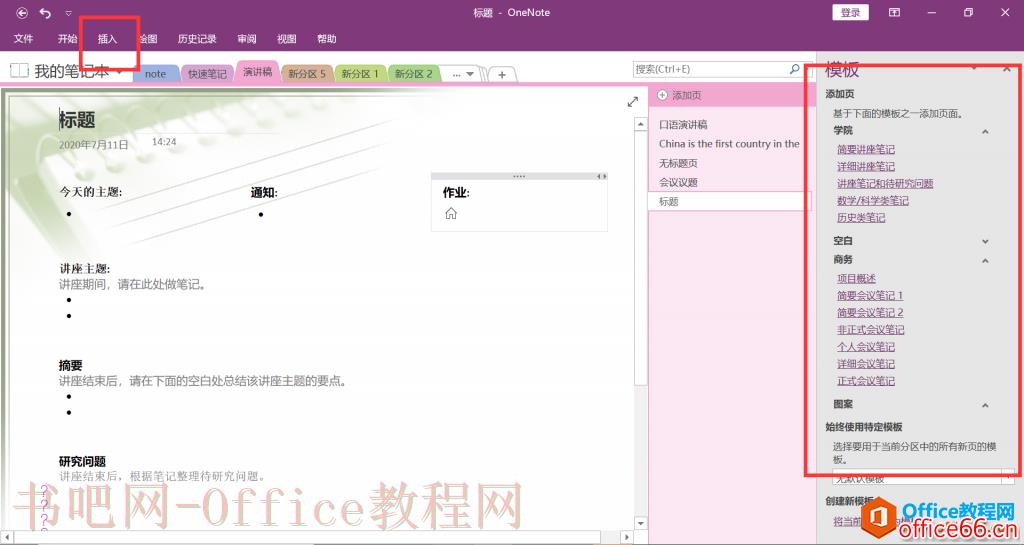The height and width of the screenshot is (545, 1024).
Task: Switch to the 插入 ribbon tab
Action: click(107, 39)
